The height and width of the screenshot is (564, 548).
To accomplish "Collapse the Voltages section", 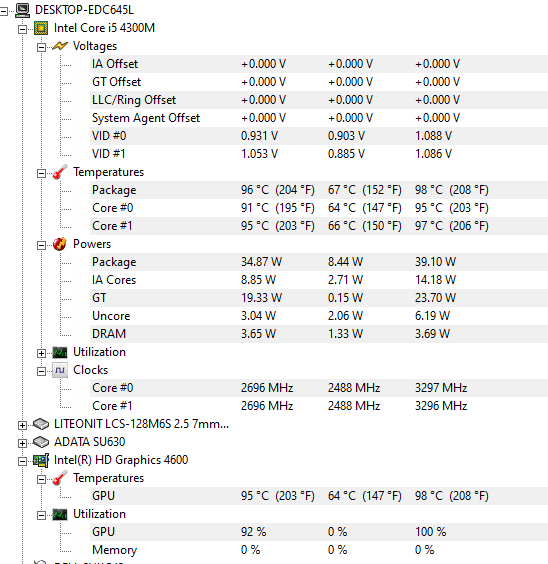I will click(41, 47).
